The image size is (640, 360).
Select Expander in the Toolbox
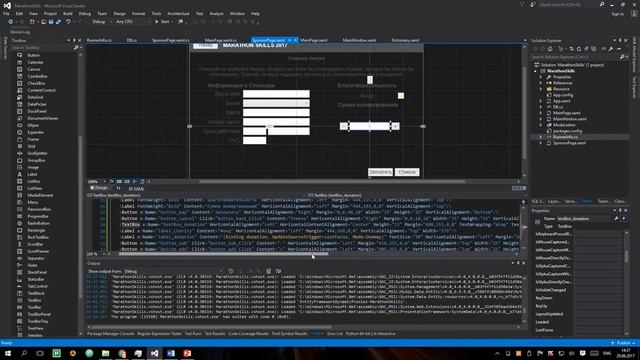pyautogui.click(x=36, y=132)
